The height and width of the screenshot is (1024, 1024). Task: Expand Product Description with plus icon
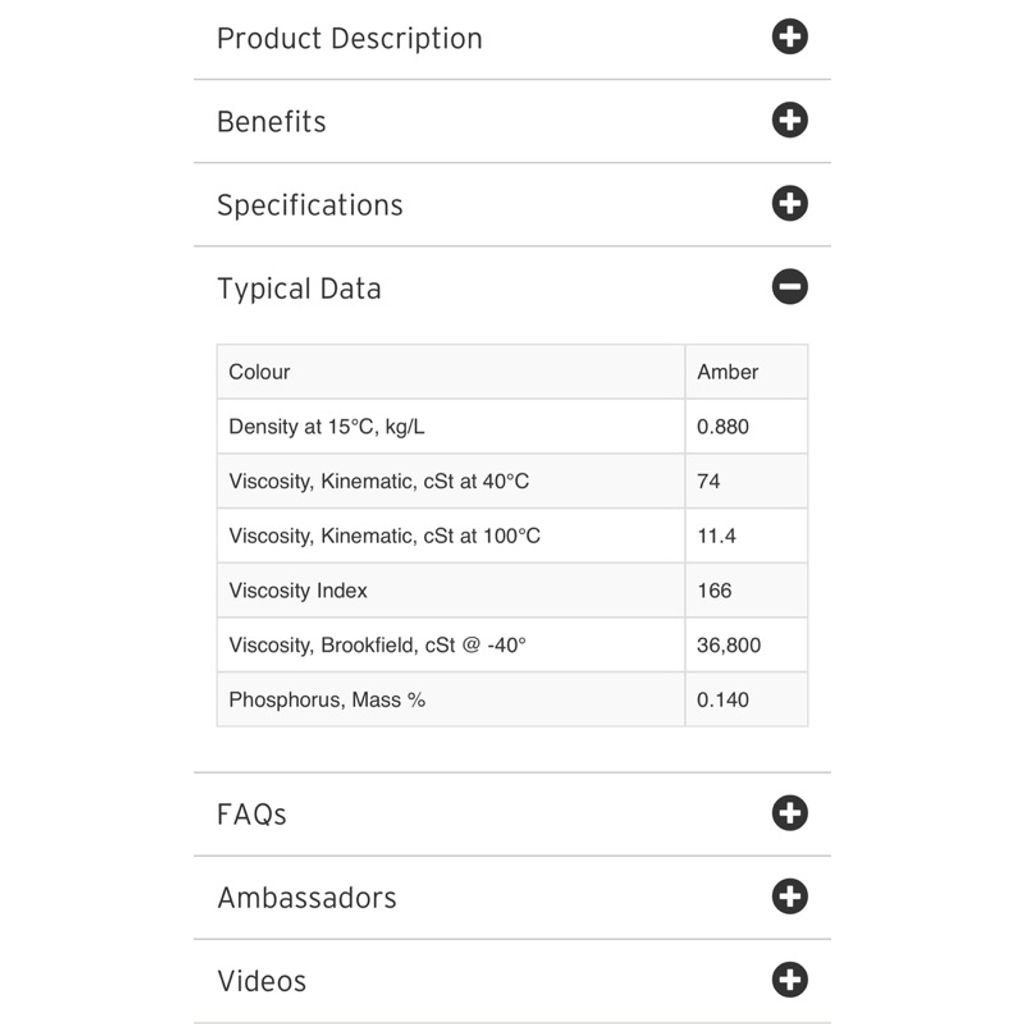[x=790, y=37]
